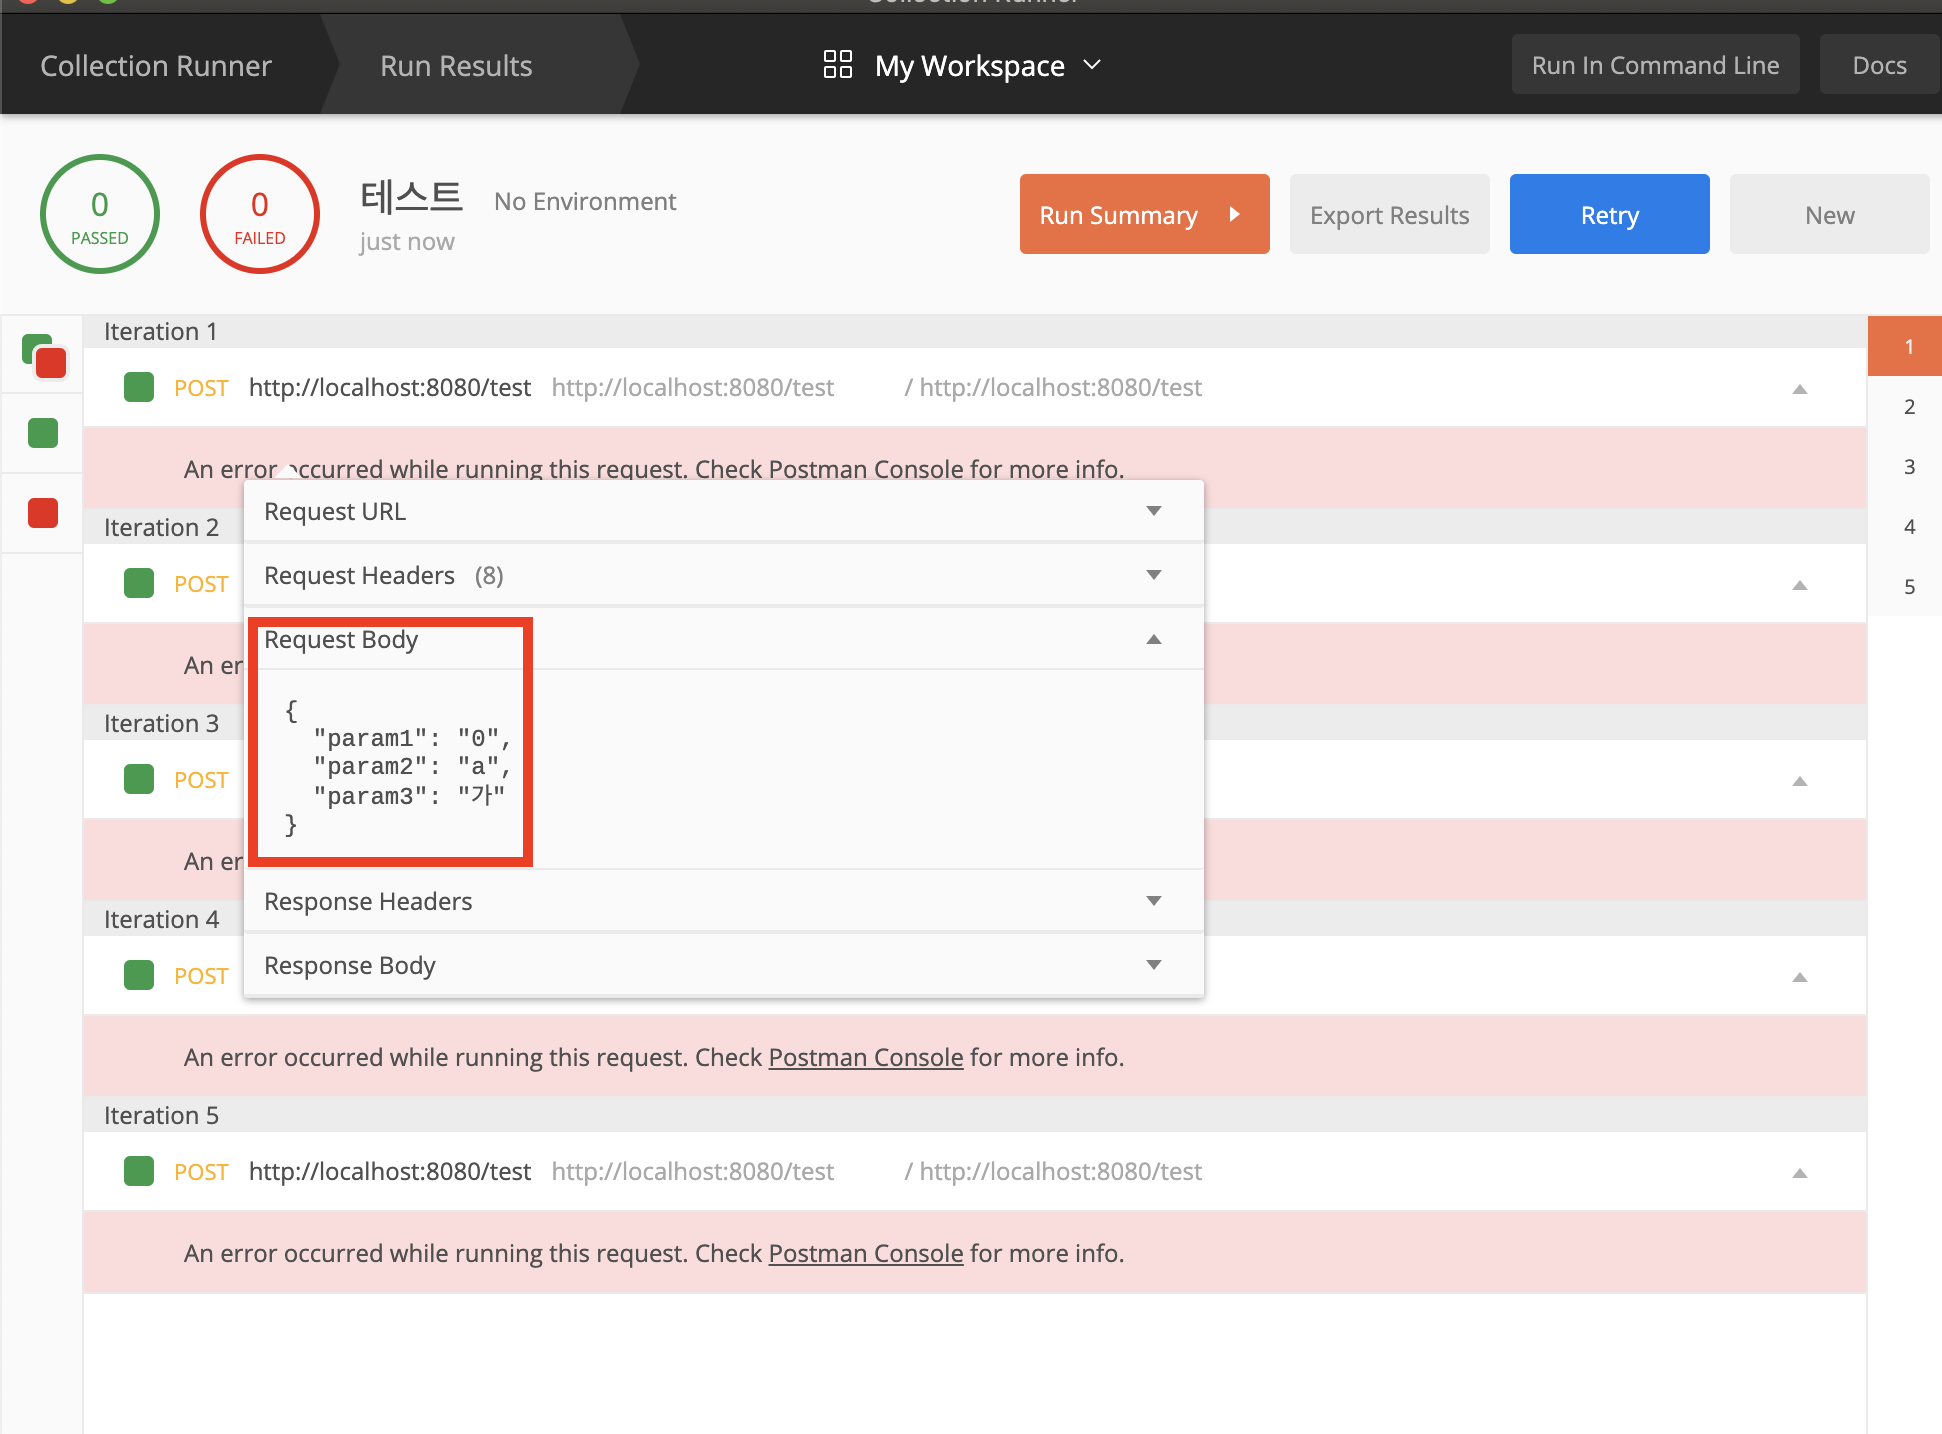The image size is (1942, 1434).
Task: Switch to Run Results tab
Action: [456, 66]
